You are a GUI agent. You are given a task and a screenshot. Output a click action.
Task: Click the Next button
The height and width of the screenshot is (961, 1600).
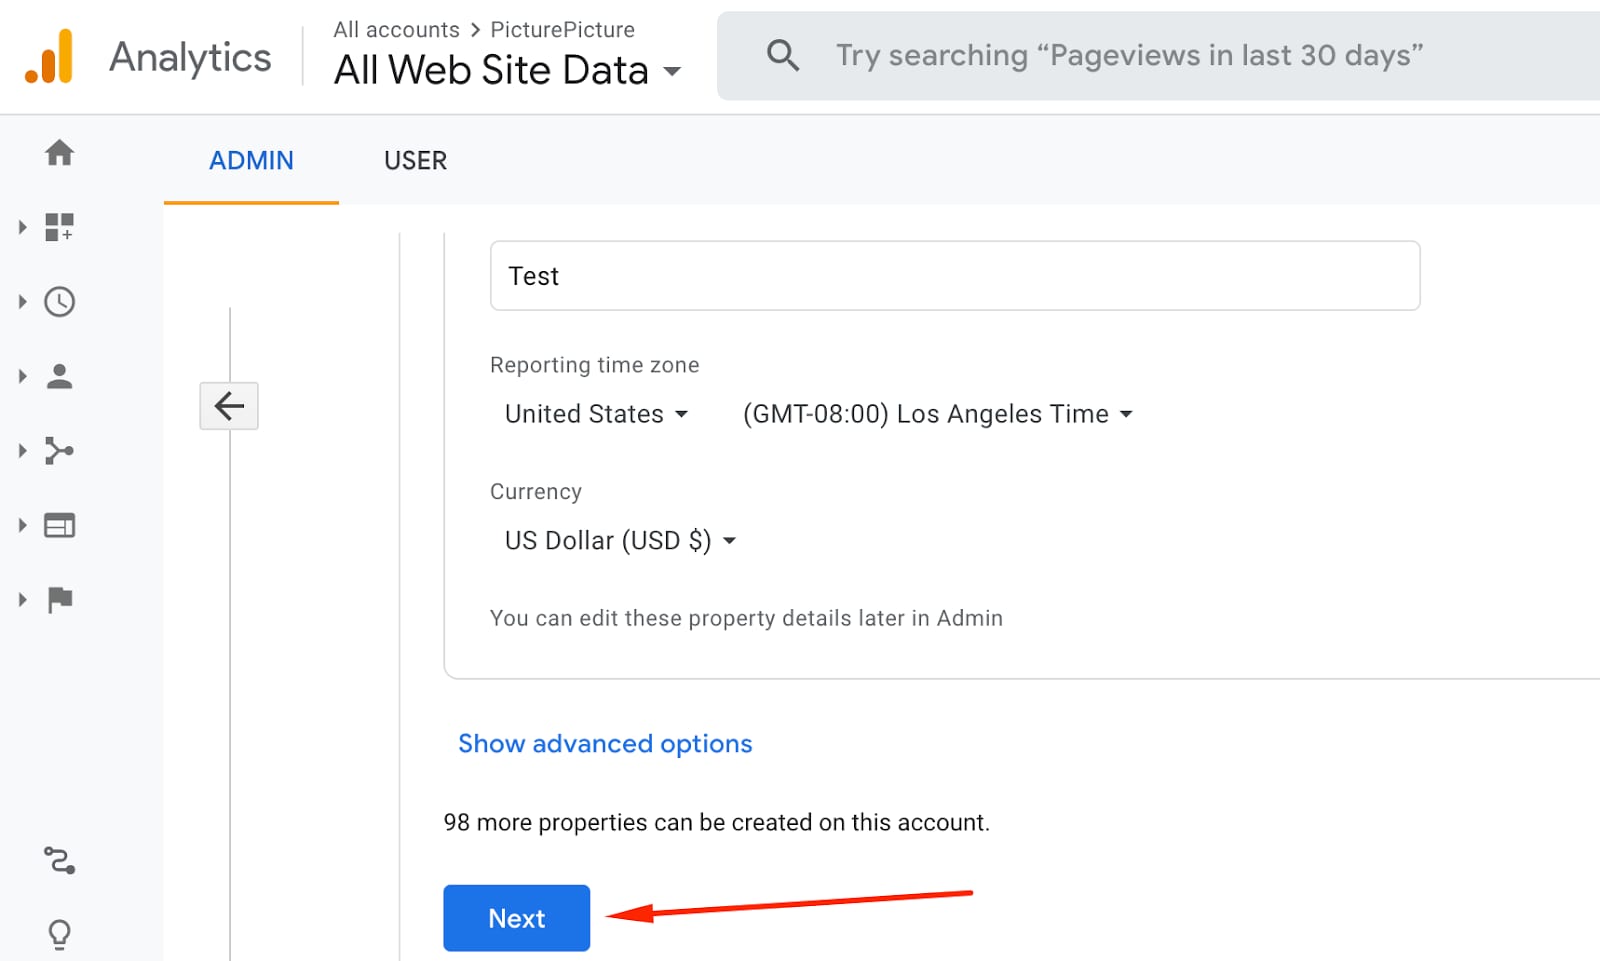[x=516, y=917]
